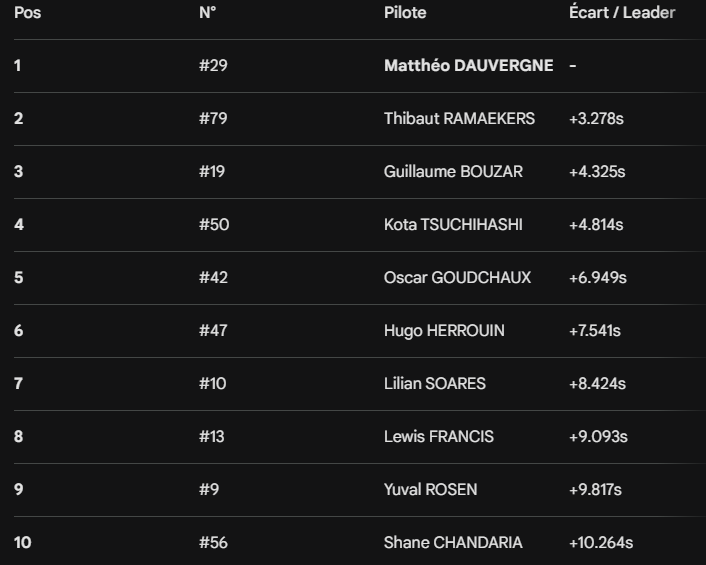Image resolution: width=706 pixels, height=565 pixels.
Task: Click Kota TSUCHIHASHI in the table
Action: (x=453, y=225)
